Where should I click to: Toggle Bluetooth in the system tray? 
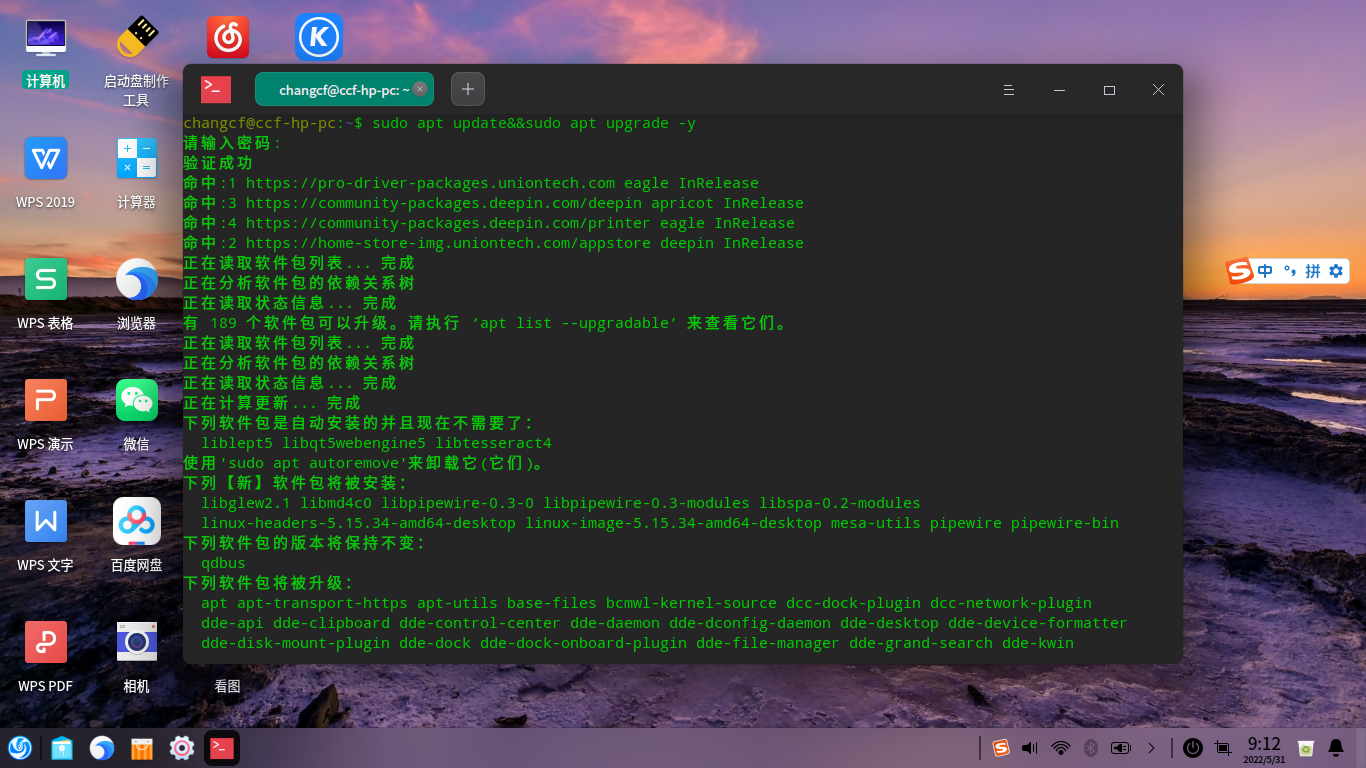coord(1088,747)
